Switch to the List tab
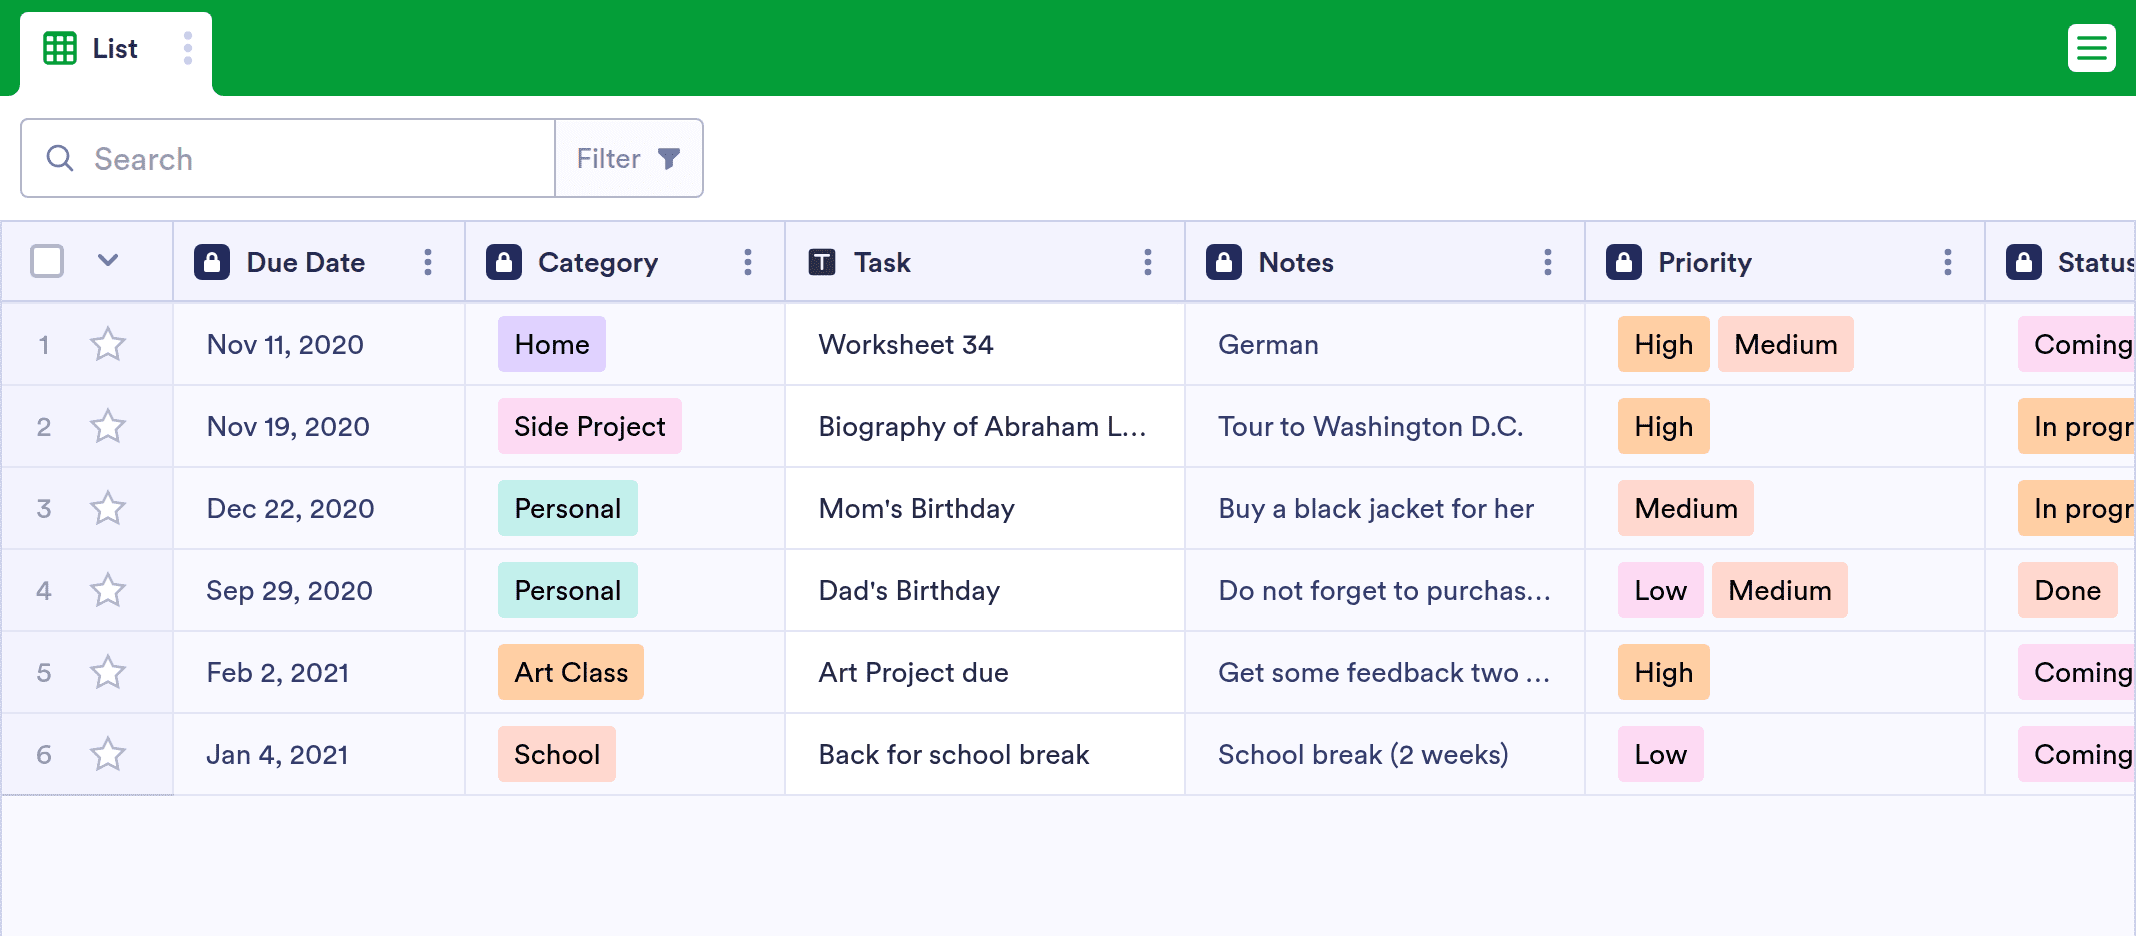This screenshot has height=936, width=2136. pyautogui.click(x=116, y=50)
